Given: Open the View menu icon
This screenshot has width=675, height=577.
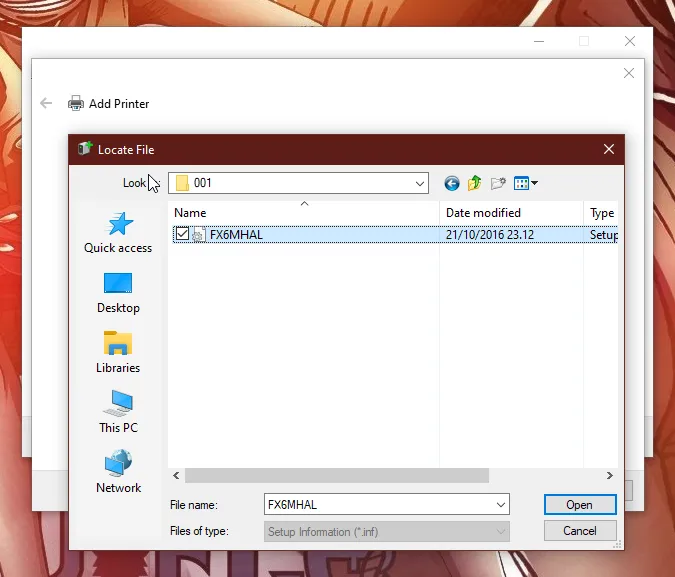Looking at the screenshot, I should click(x=525, y=183).
